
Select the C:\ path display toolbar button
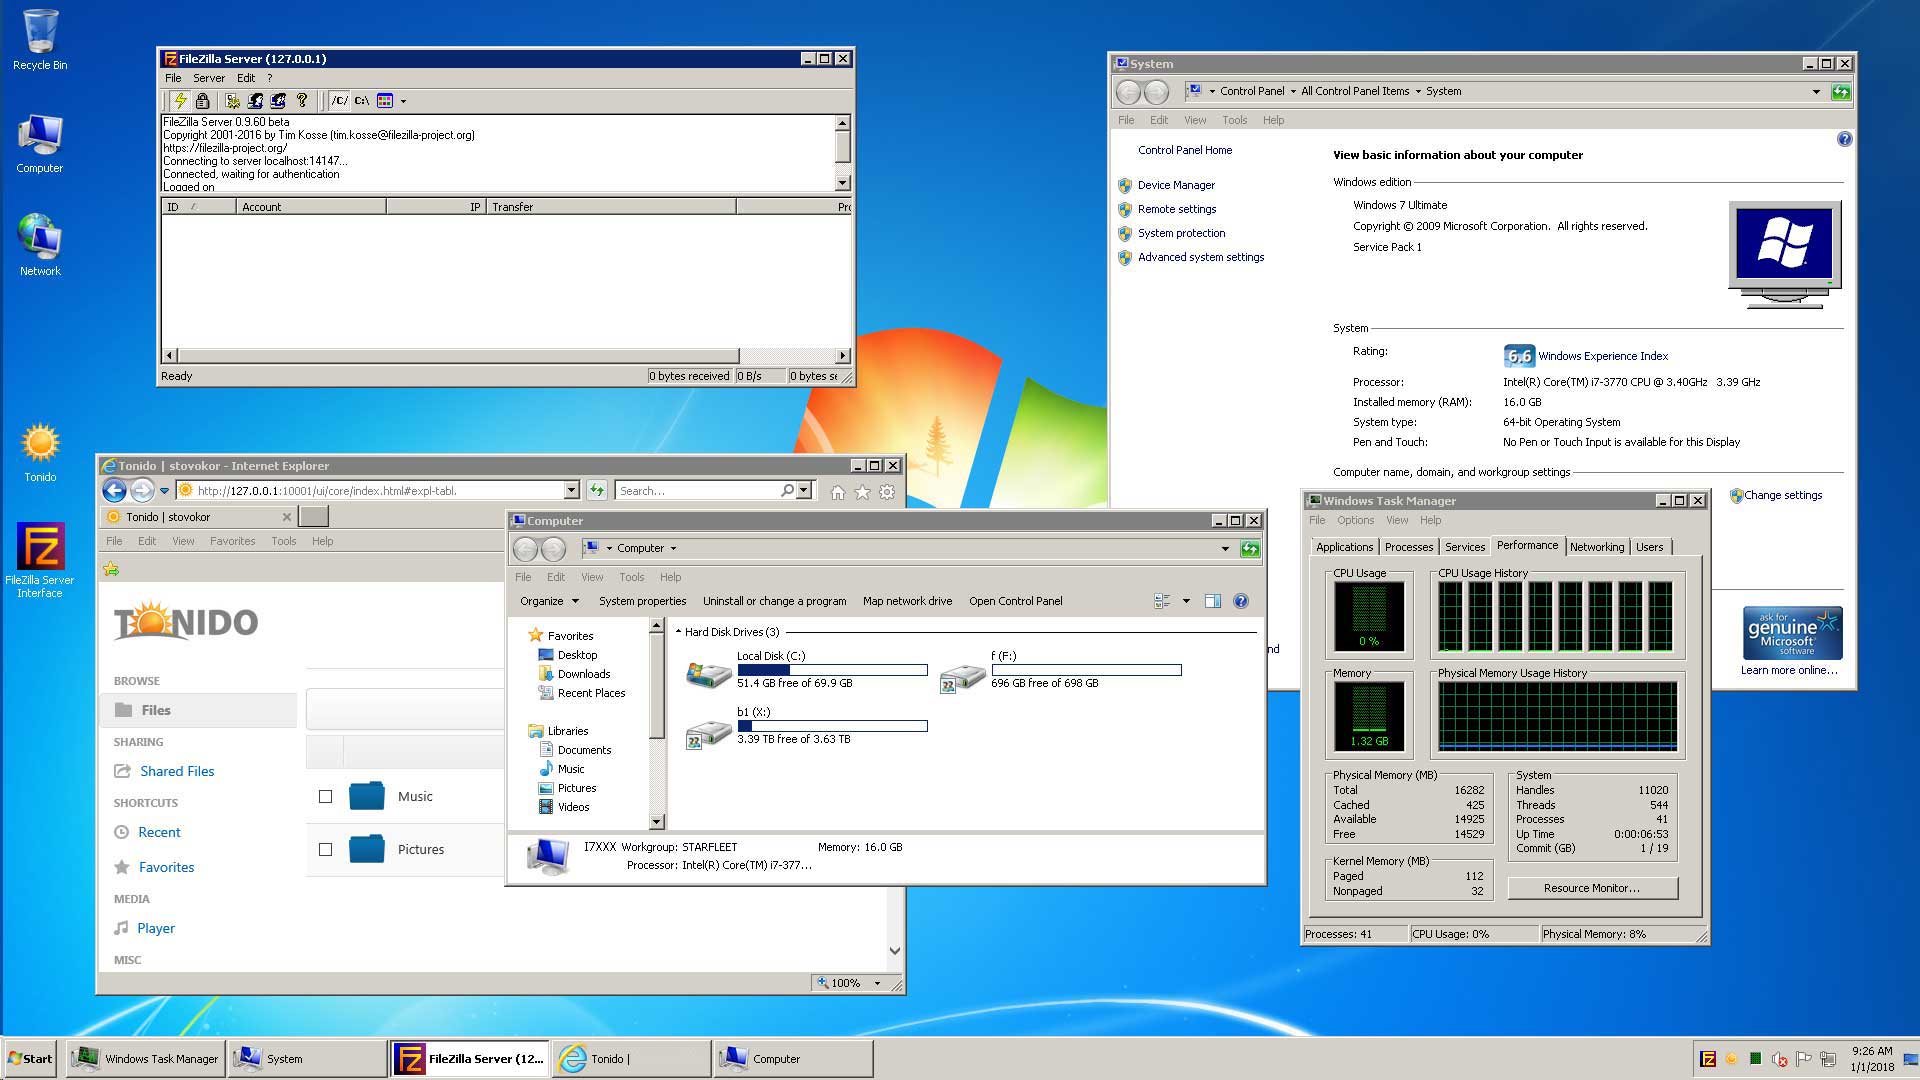click(x=362, y=101)
